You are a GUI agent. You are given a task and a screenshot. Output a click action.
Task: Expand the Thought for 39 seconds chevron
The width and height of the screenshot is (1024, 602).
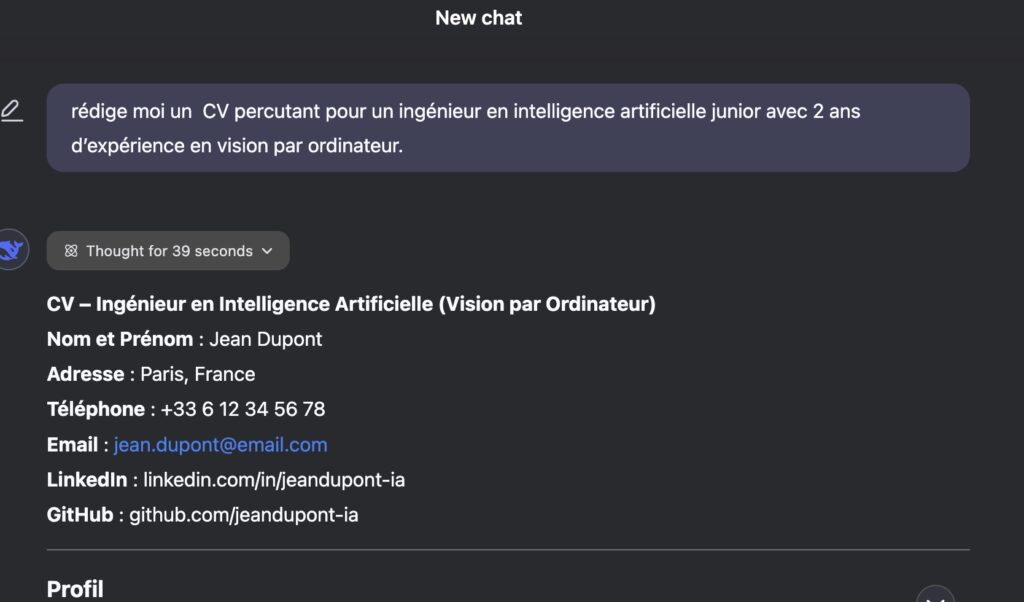coord(267,251)
